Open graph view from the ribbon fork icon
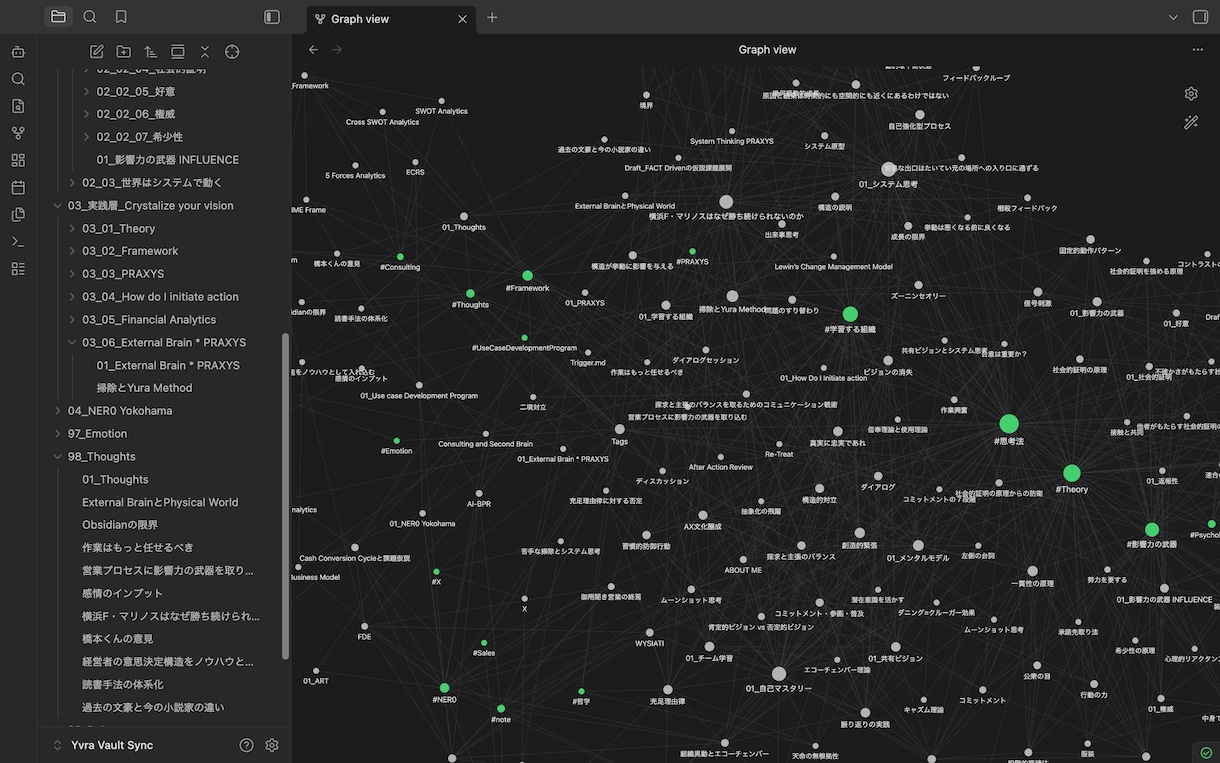Viewport: 1220px width, 763px height. pyautogui.click(x=18, y=133)
